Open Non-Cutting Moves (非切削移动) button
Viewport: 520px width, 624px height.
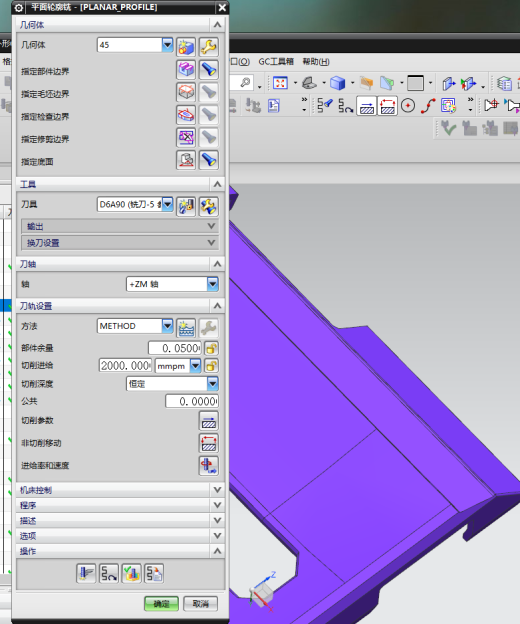click(208, 443)
